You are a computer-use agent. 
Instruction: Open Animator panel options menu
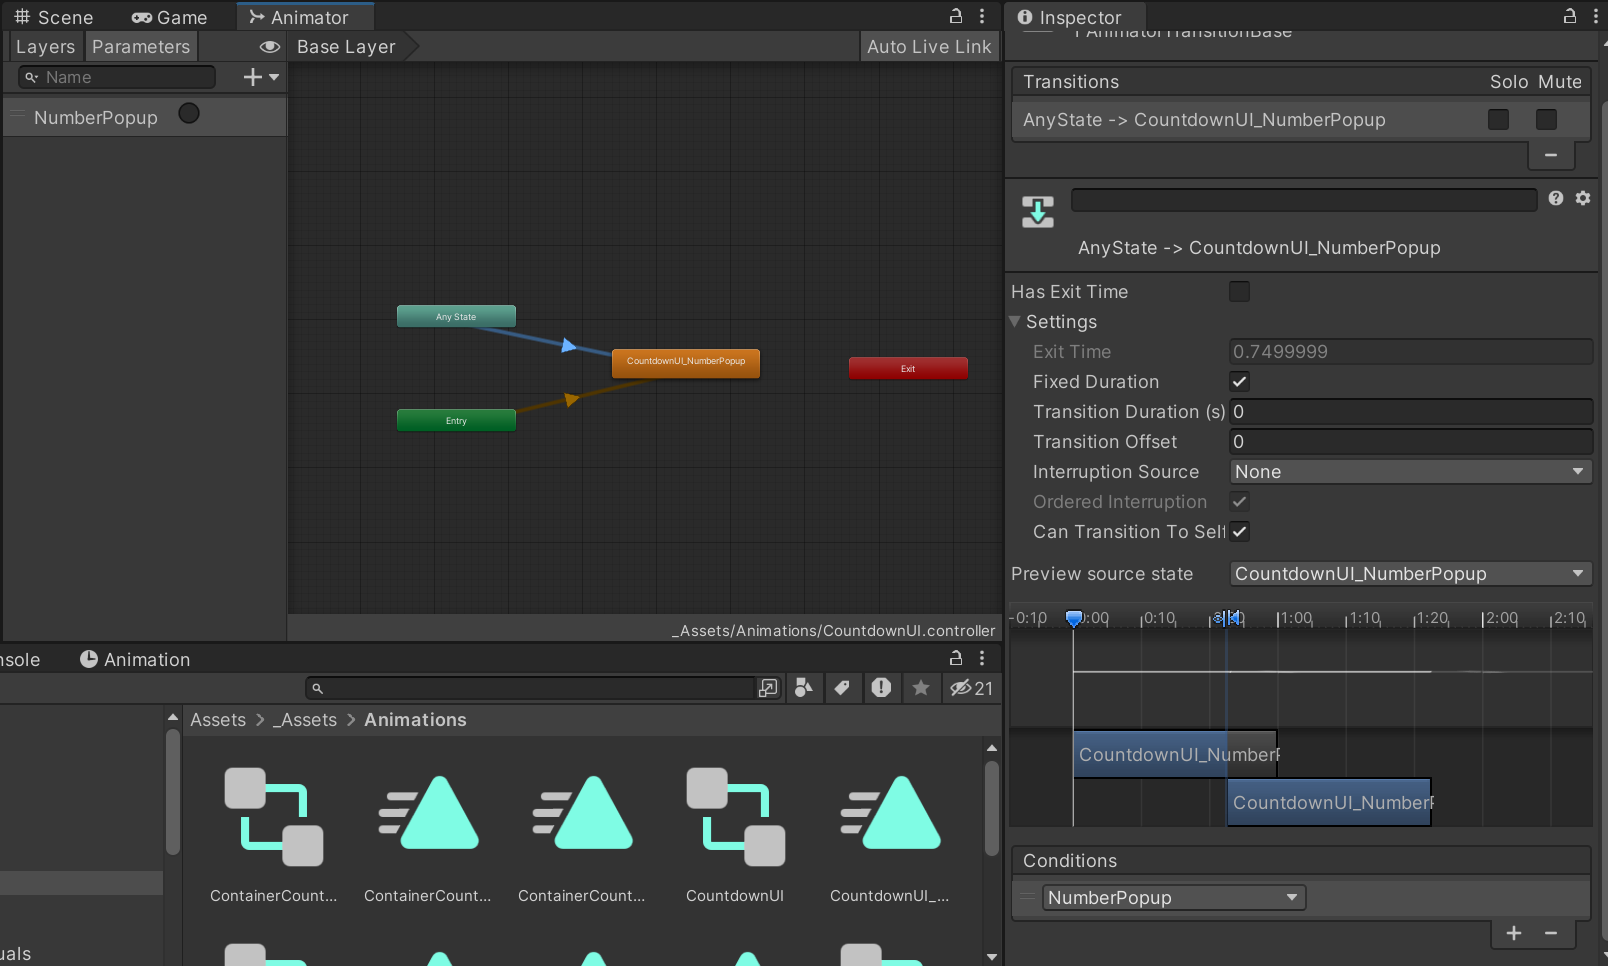click(982, 16)
